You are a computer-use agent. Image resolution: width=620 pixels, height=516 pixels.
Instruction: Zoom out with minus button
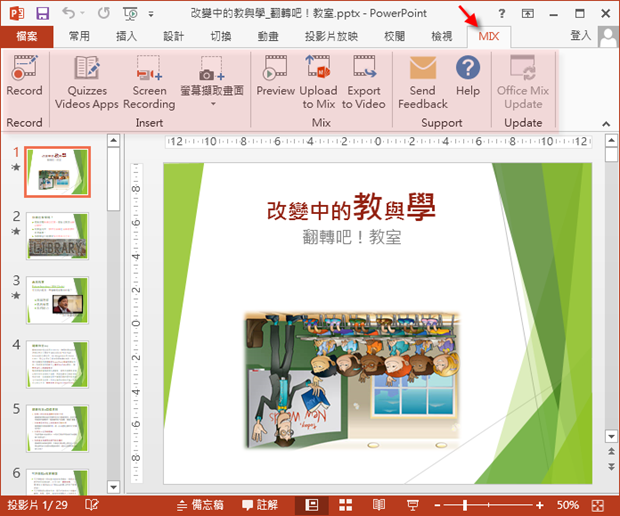click(437, 505)
